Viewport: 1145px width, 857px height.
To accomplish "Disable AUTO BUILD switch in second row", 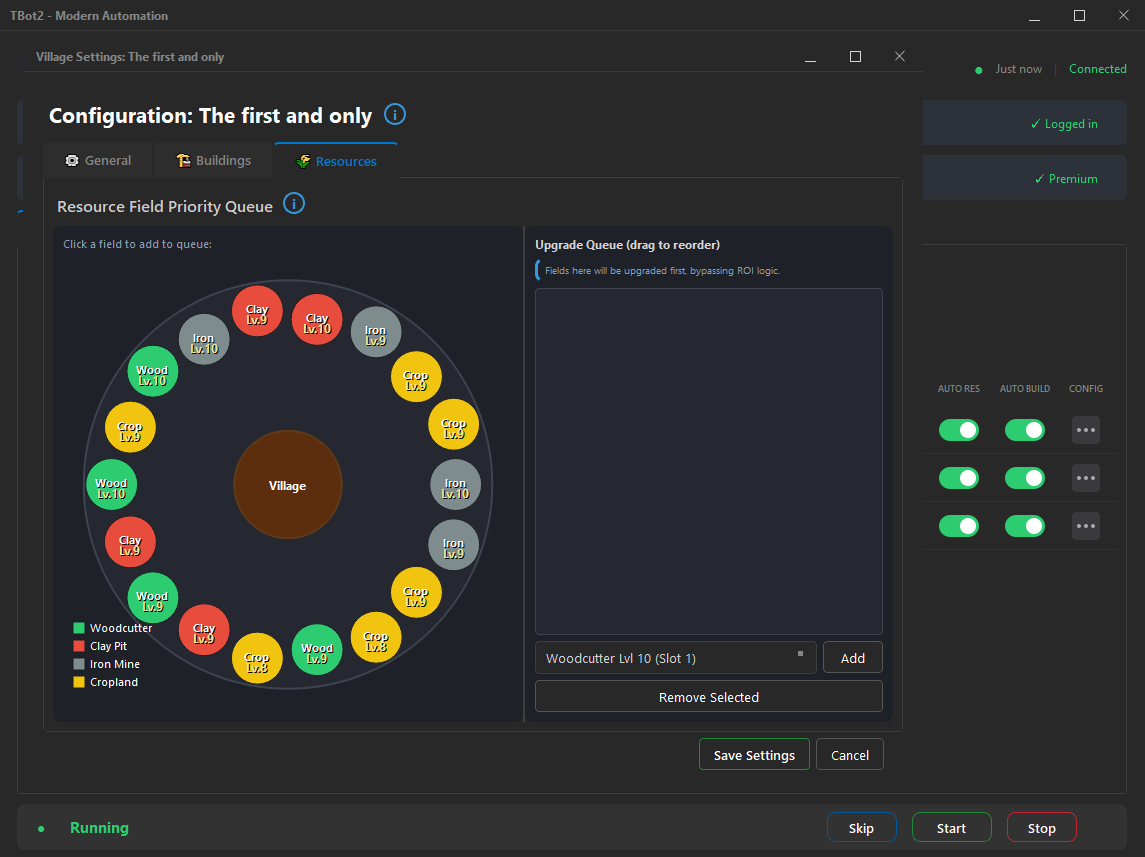I will click(x=1024, y=478).
